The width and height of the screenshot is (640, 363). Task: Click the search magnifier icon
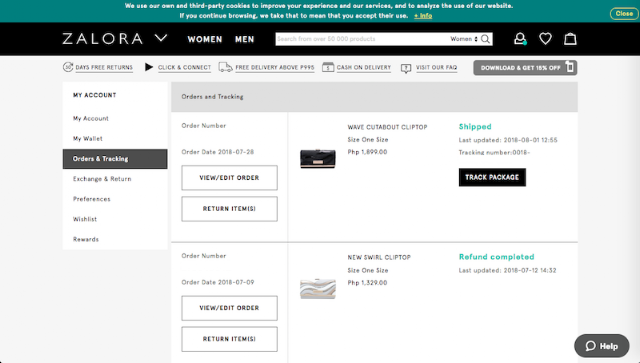(485, 39)
